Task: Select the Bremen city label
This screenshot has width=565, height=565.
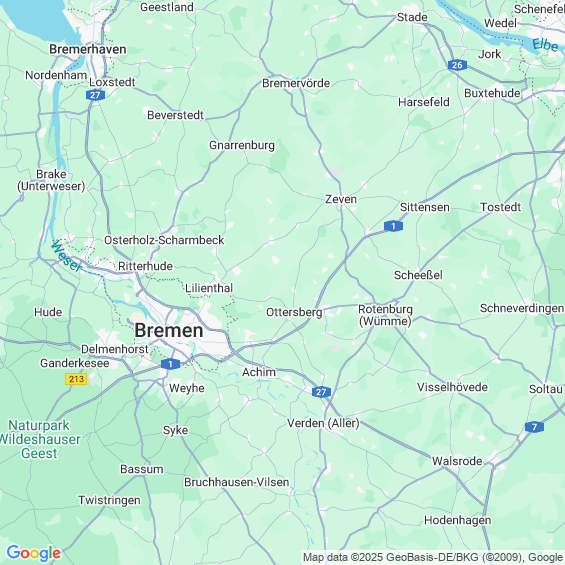Action: pos(169,330)
